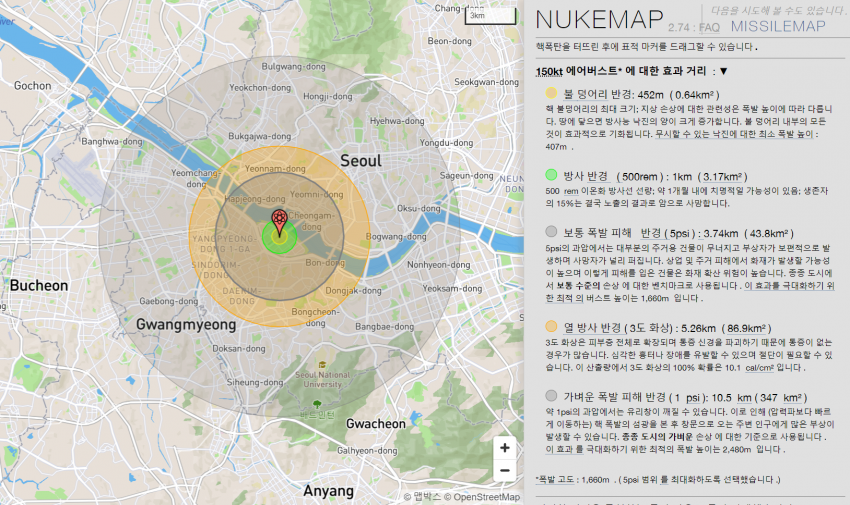The width and height of the screenshot is (850, 505).
Task: Click the Anyang city label
Action: pos(329,491)
